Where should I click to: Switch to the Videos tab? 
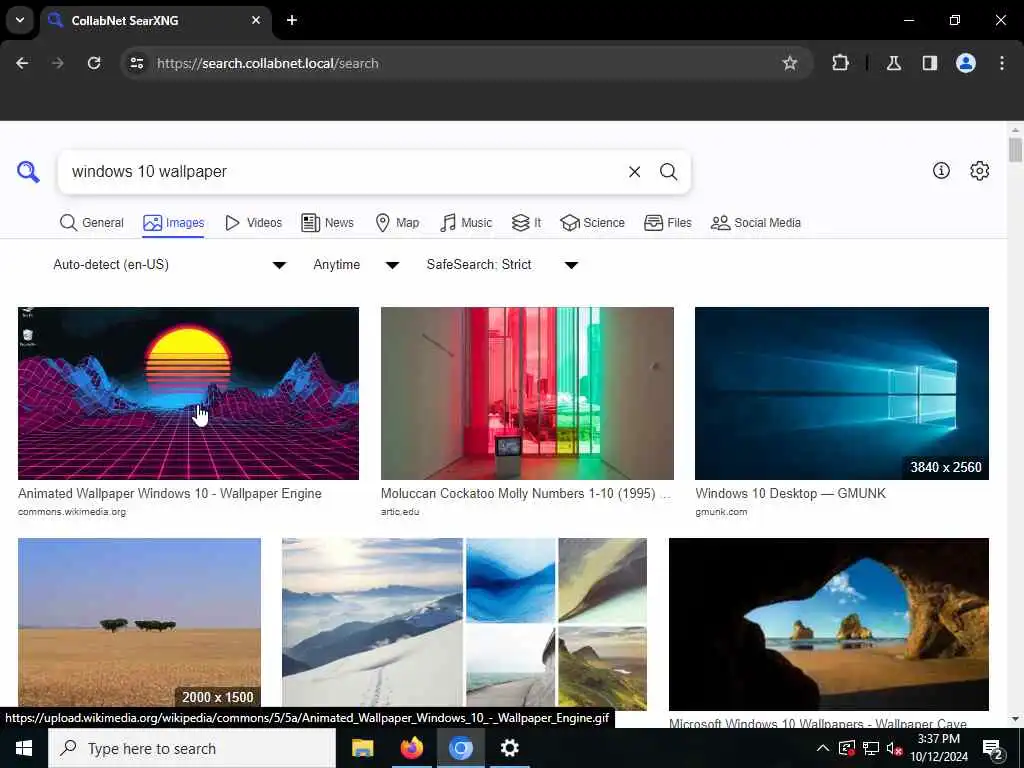pyautogui.click(x=253, y=223)
